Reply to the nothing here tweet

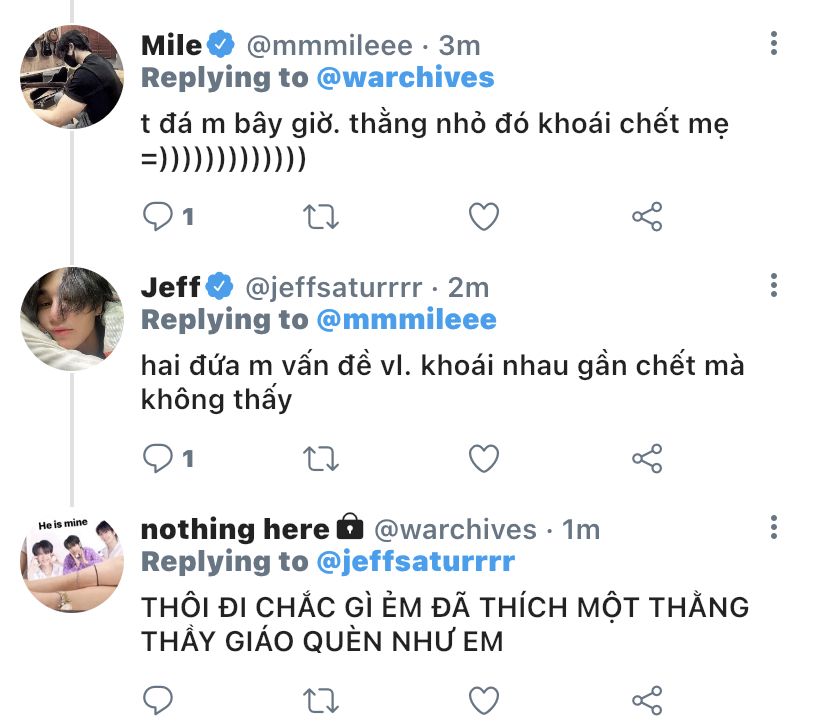point(160,699)
